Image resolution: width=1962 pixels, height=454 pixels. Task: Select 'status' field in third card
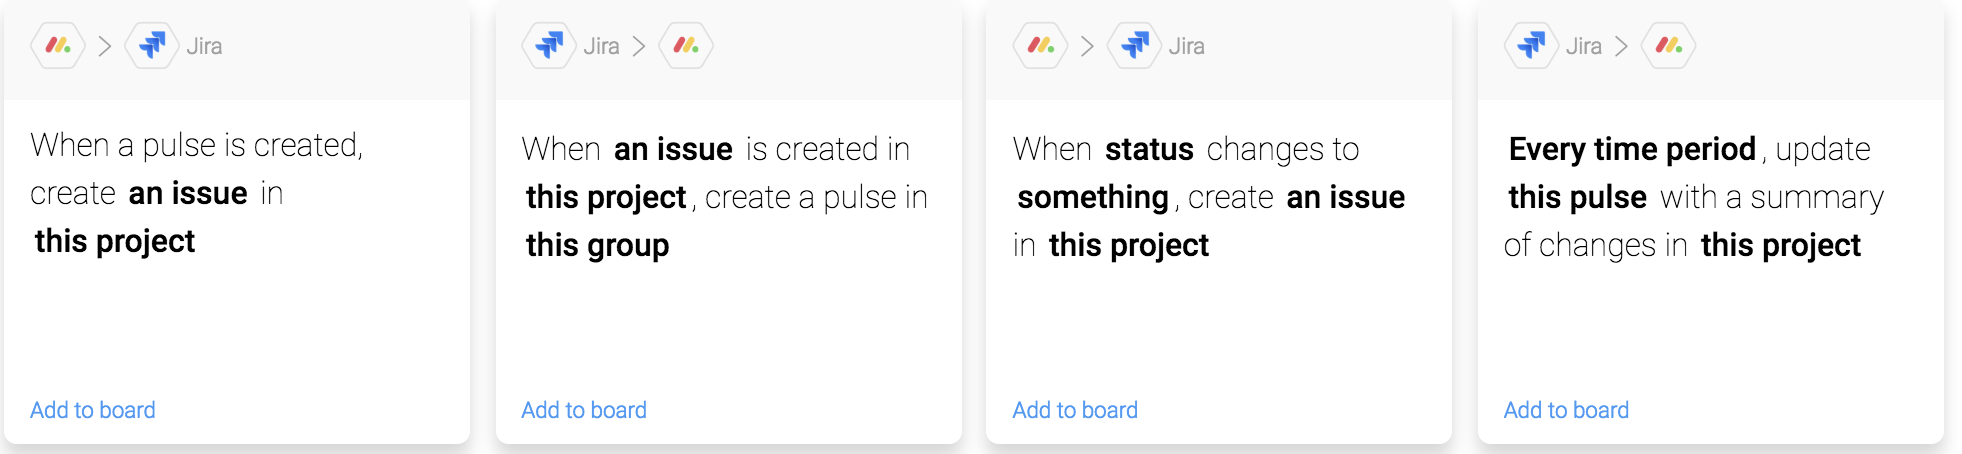(1149, 149)
